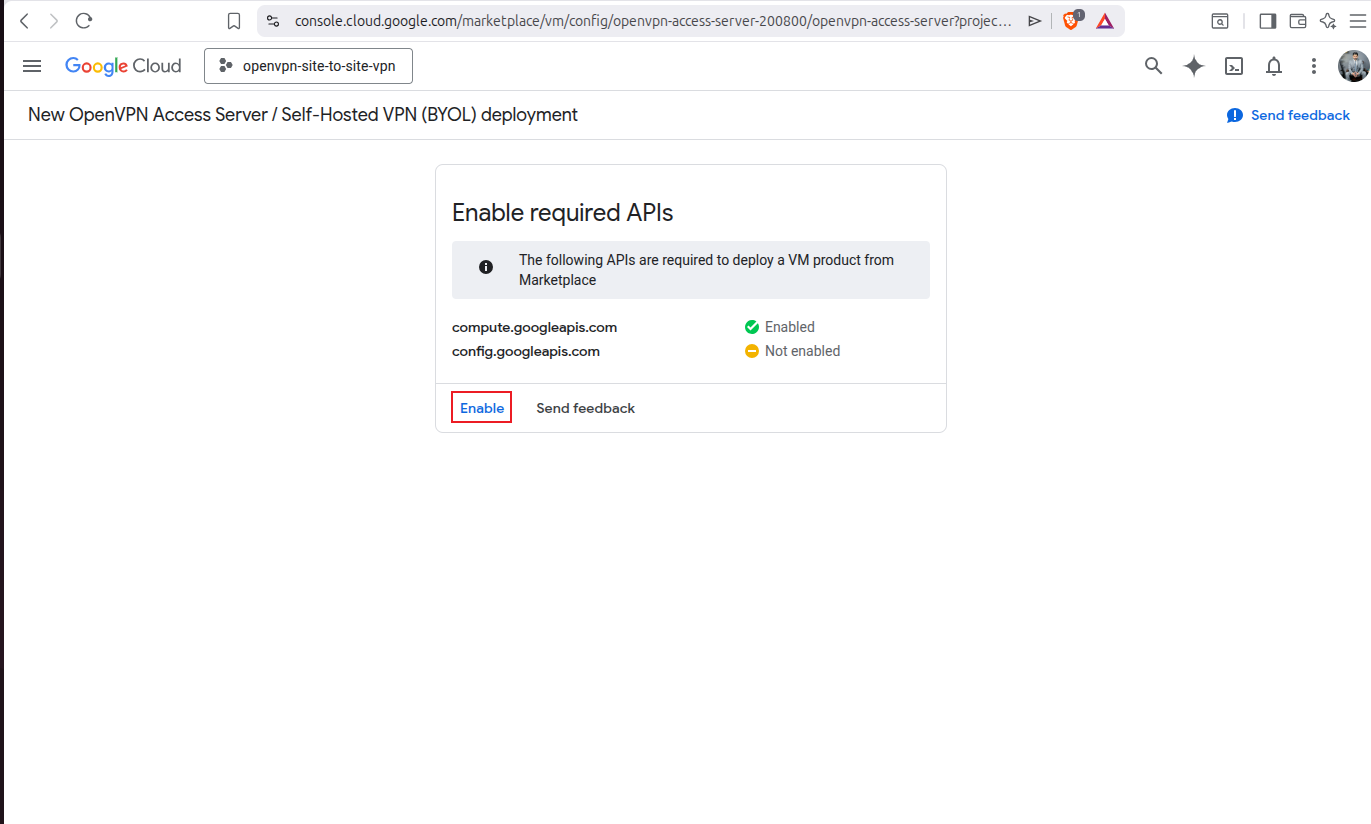Reload the page with the refresh icon

(84, 21)
